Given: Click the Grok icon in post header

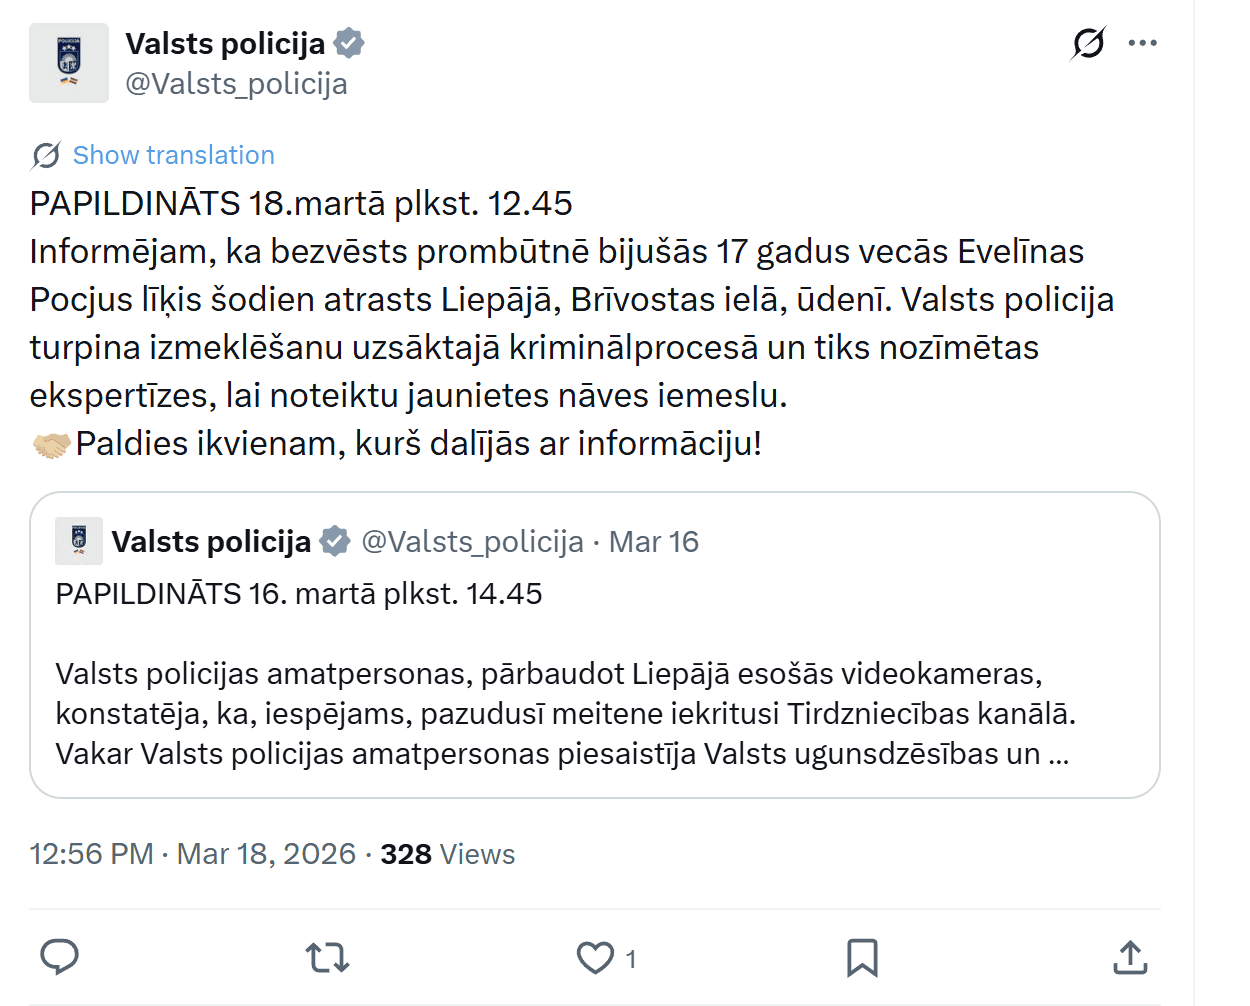Looking at the screenshot, I should [1088, 43].
